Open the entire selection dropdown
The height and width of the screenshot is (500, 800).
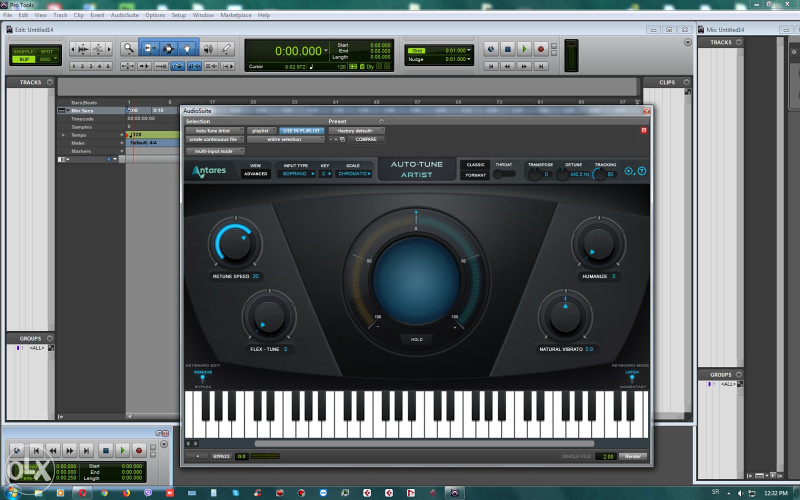click(x=286, y=139)
